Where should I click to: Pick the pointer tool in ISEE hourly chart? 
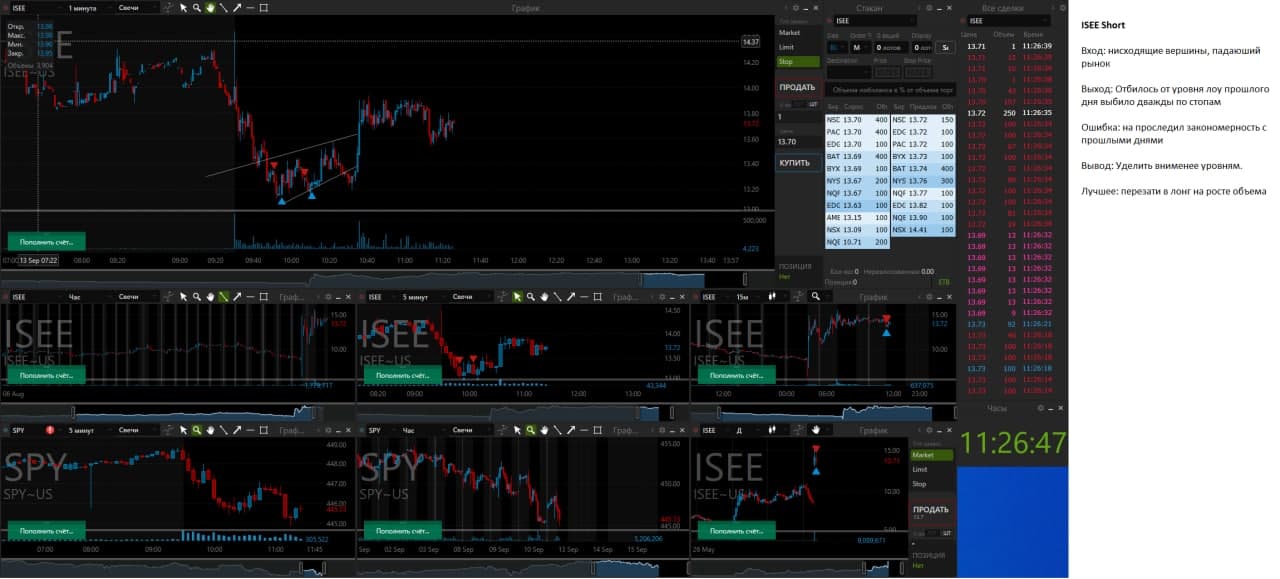(183, 297)
